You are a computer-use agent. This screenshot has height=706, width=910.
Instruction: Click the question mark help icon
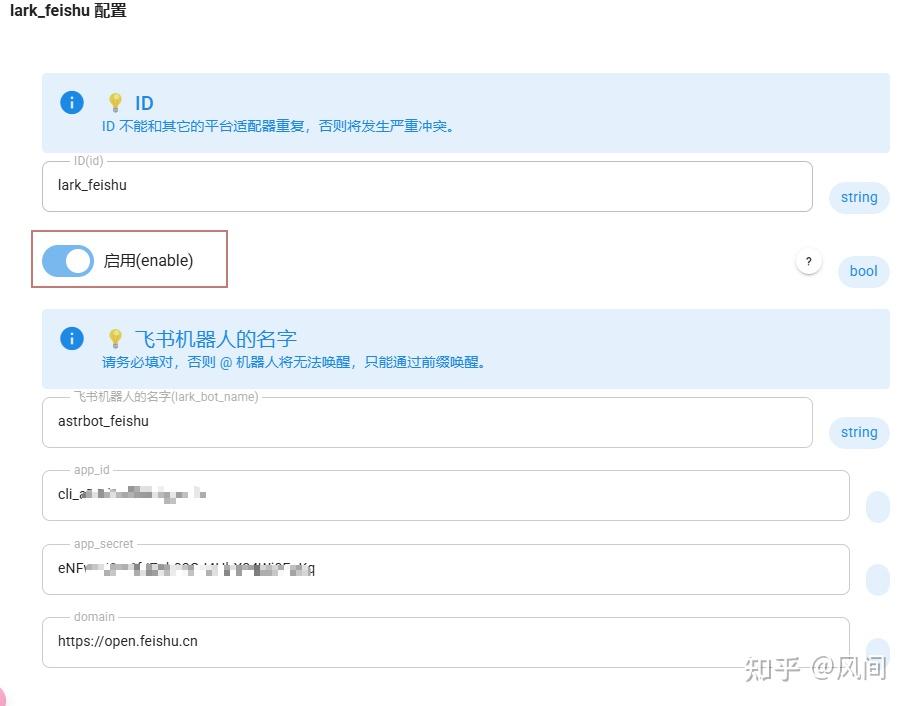(x=809, y=260)
